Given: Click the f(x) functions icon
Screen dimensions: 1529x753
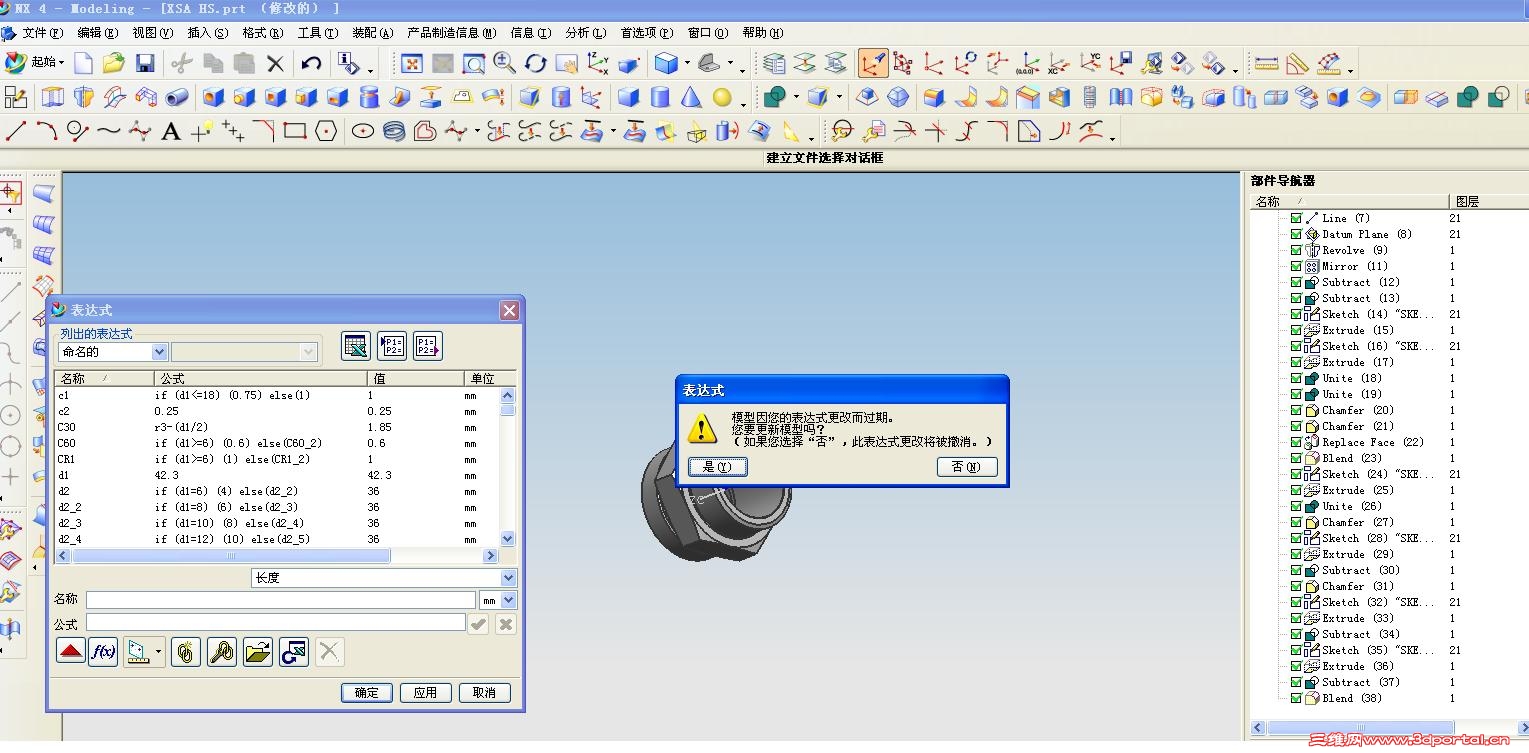Looking at the screenshot, I should (103, 652).
